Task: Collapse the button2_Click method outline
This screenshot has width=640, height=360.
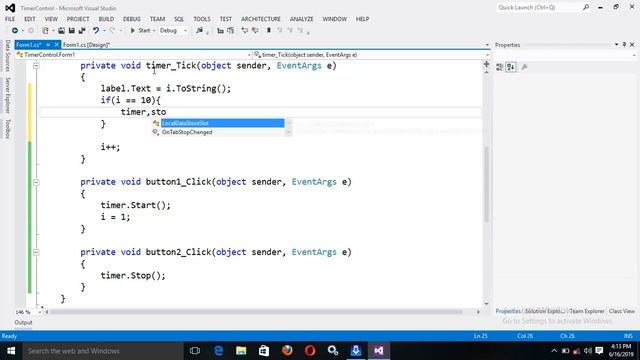Action: click(36, 252)
